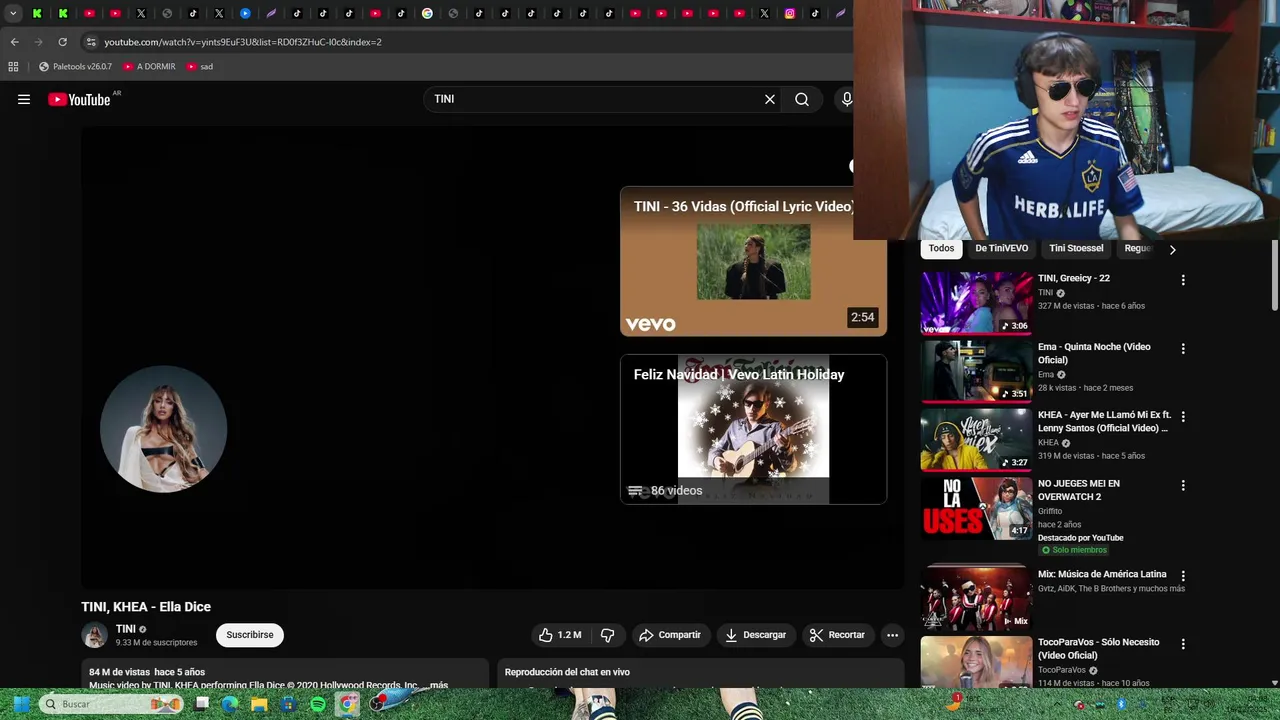Image resolution: width=1280 pixels, height=720 pixels.
Task: Clear the TINI search text with X
Action: [x=770, y=99]
